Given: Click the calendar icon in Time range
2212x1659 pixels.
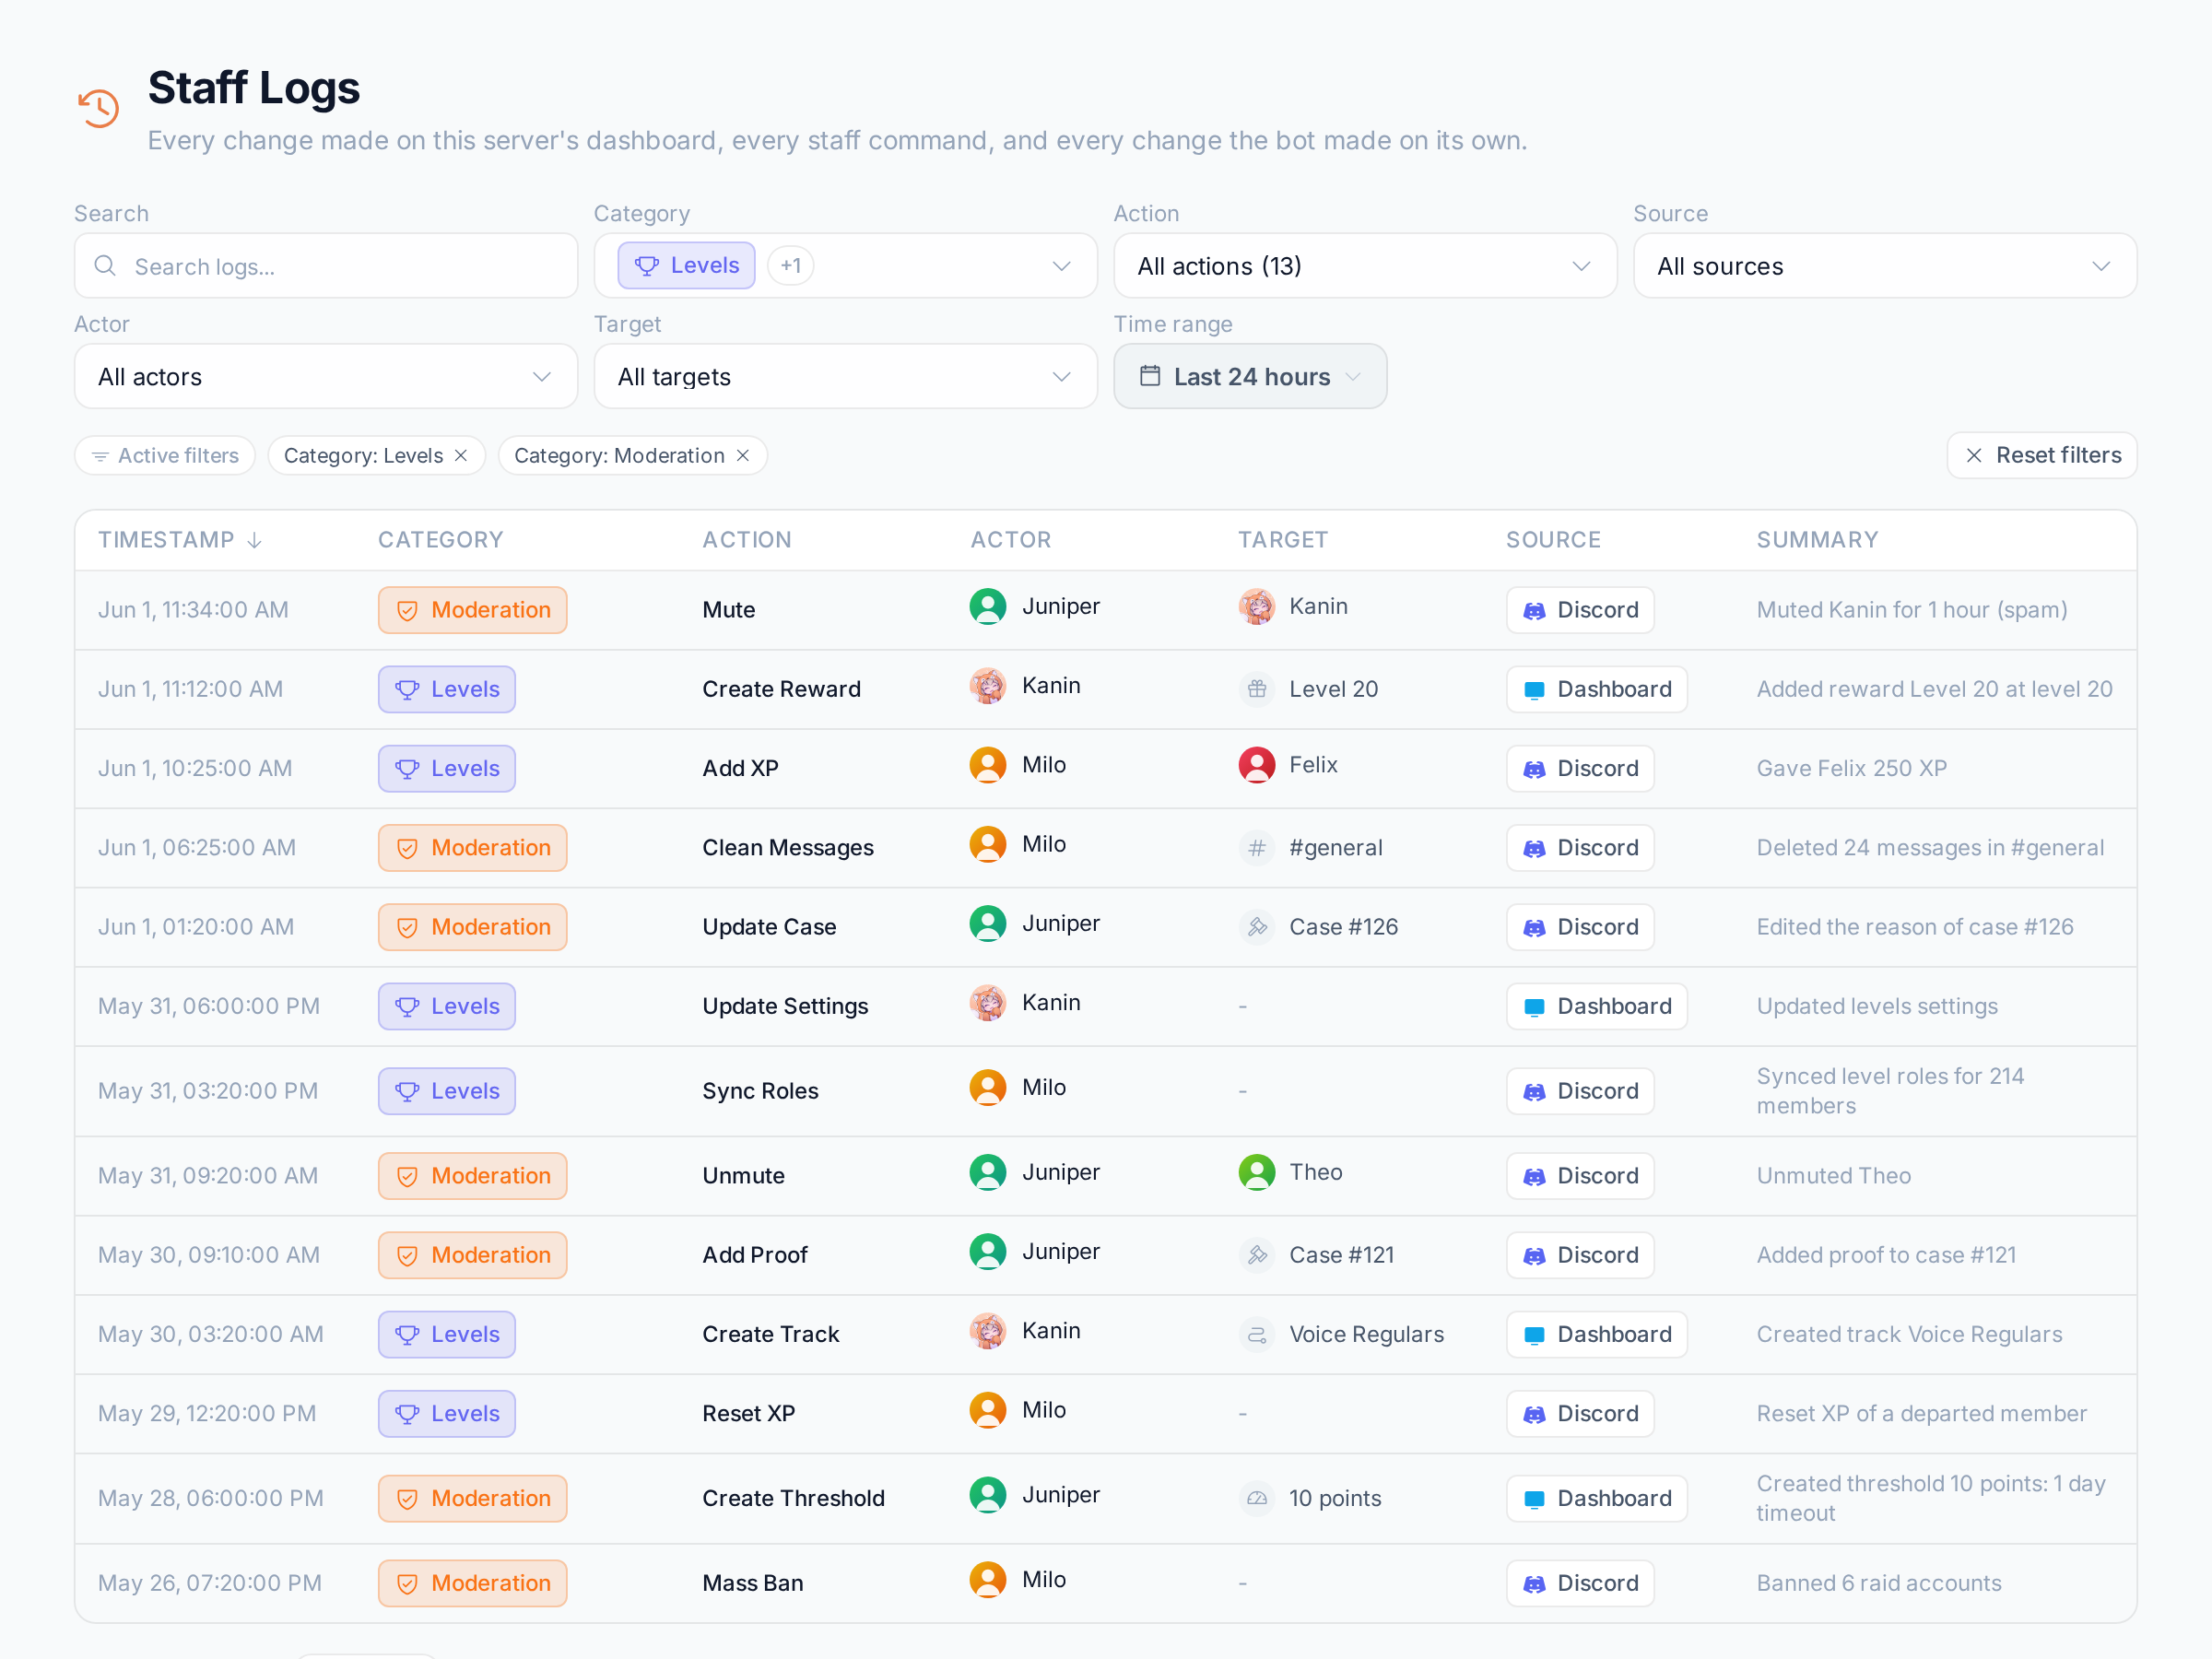Looking at the screenshot, I should (1150, 376).
